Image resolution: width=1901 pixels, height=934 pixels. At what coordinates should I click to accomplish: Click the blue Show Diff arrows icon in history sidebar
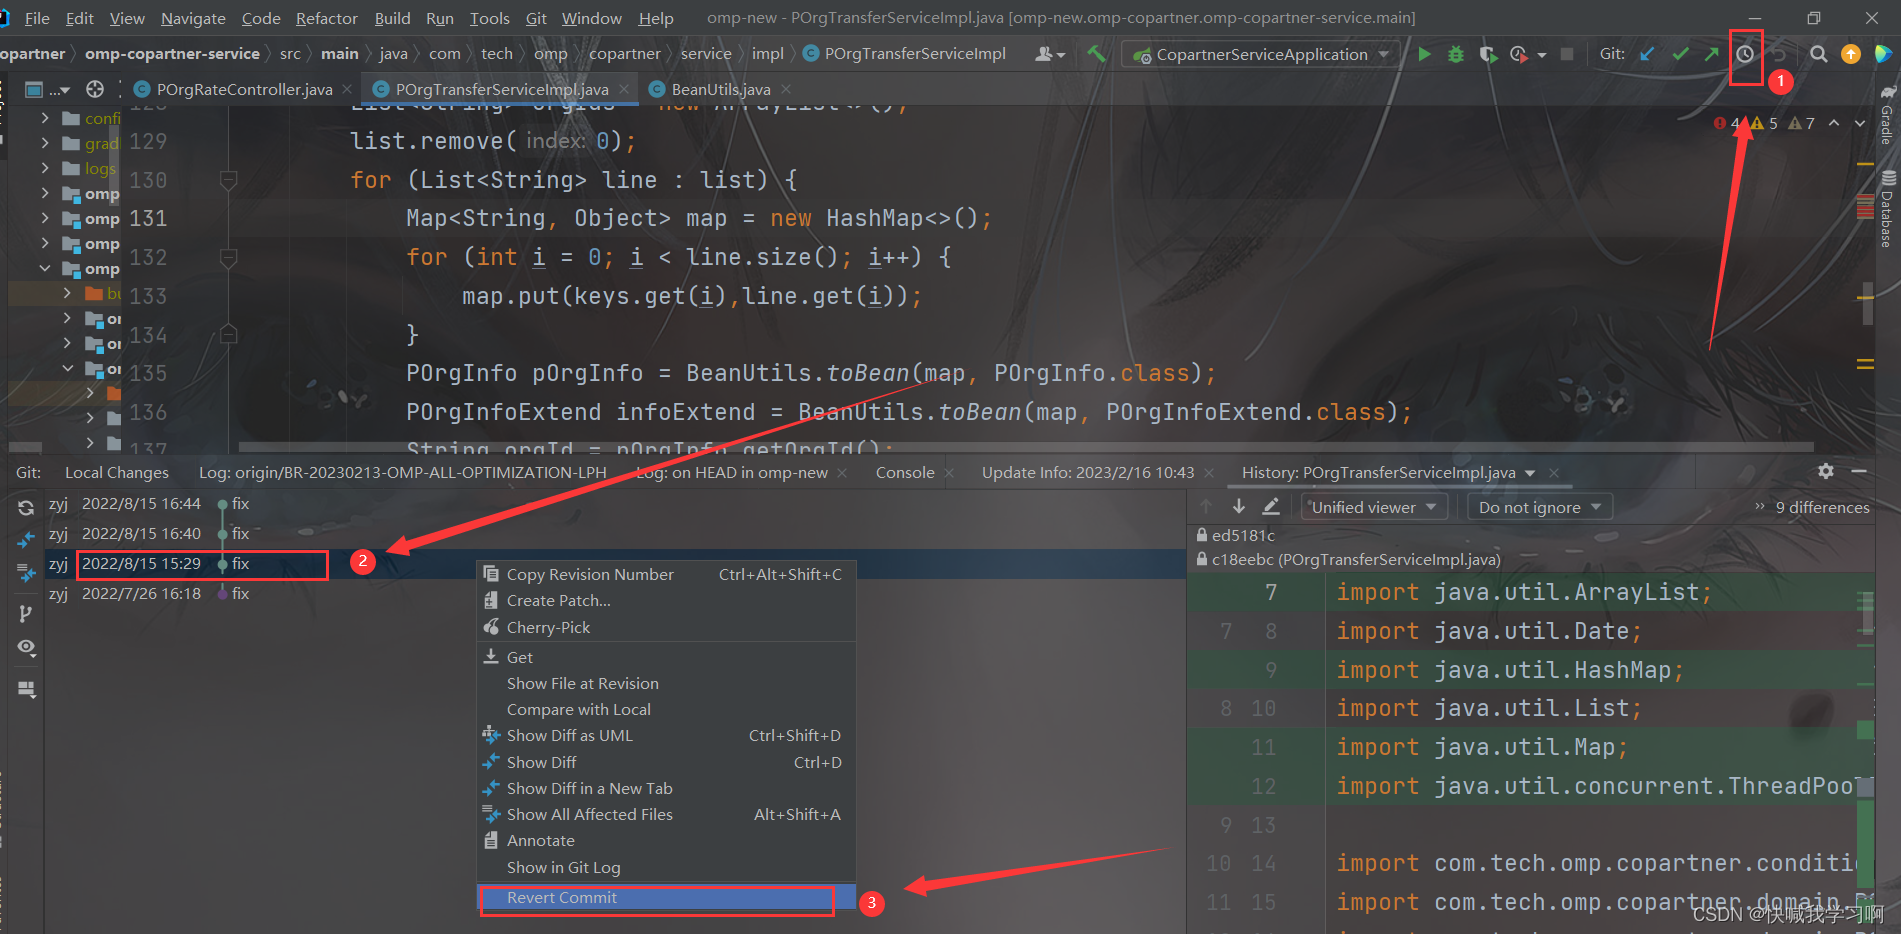26,540
